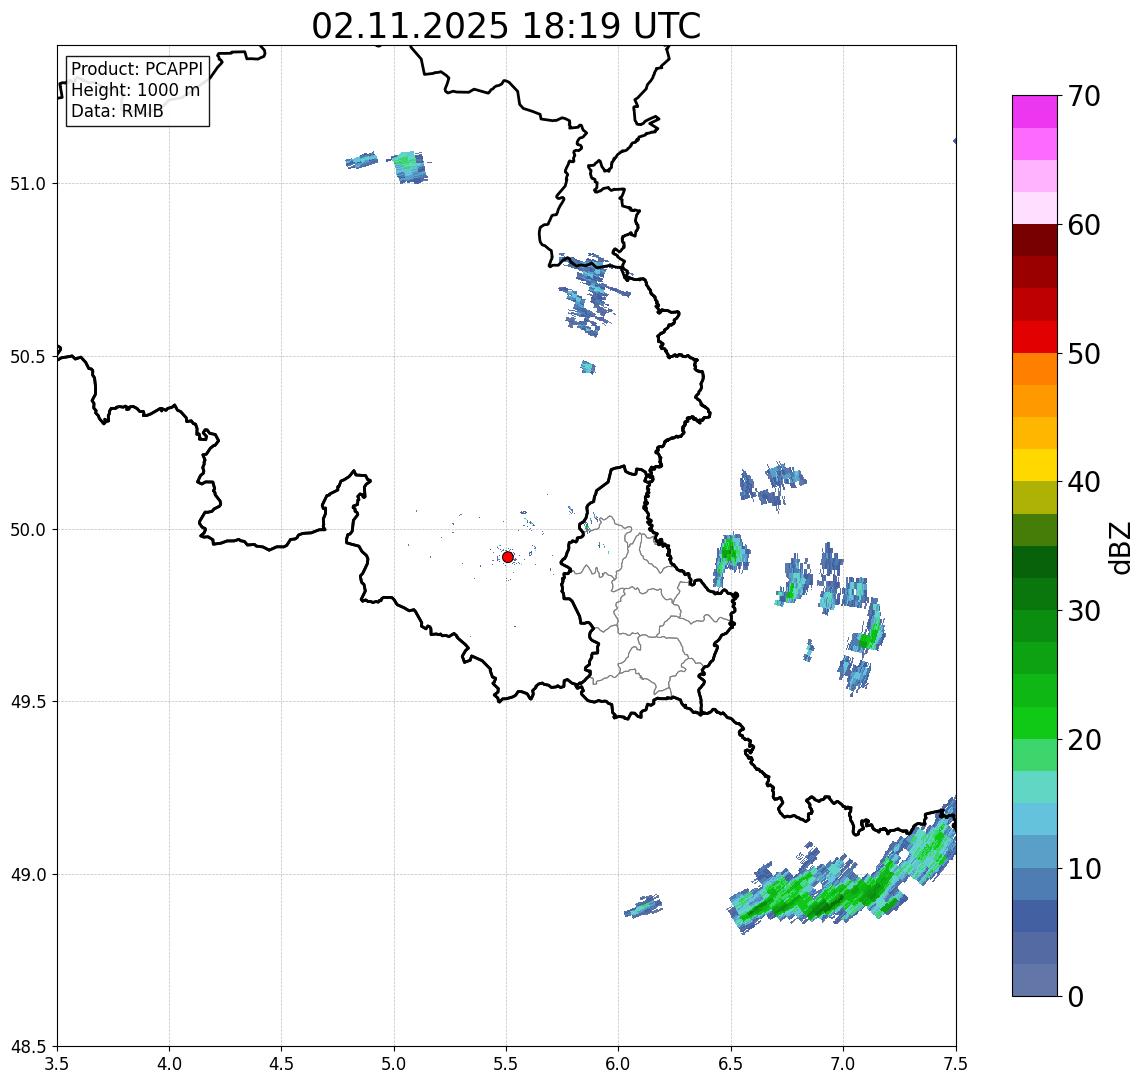Screen dimensions: 1145x1084
Task: Click the 70 tick label on colorbar
Action: 1084,96
